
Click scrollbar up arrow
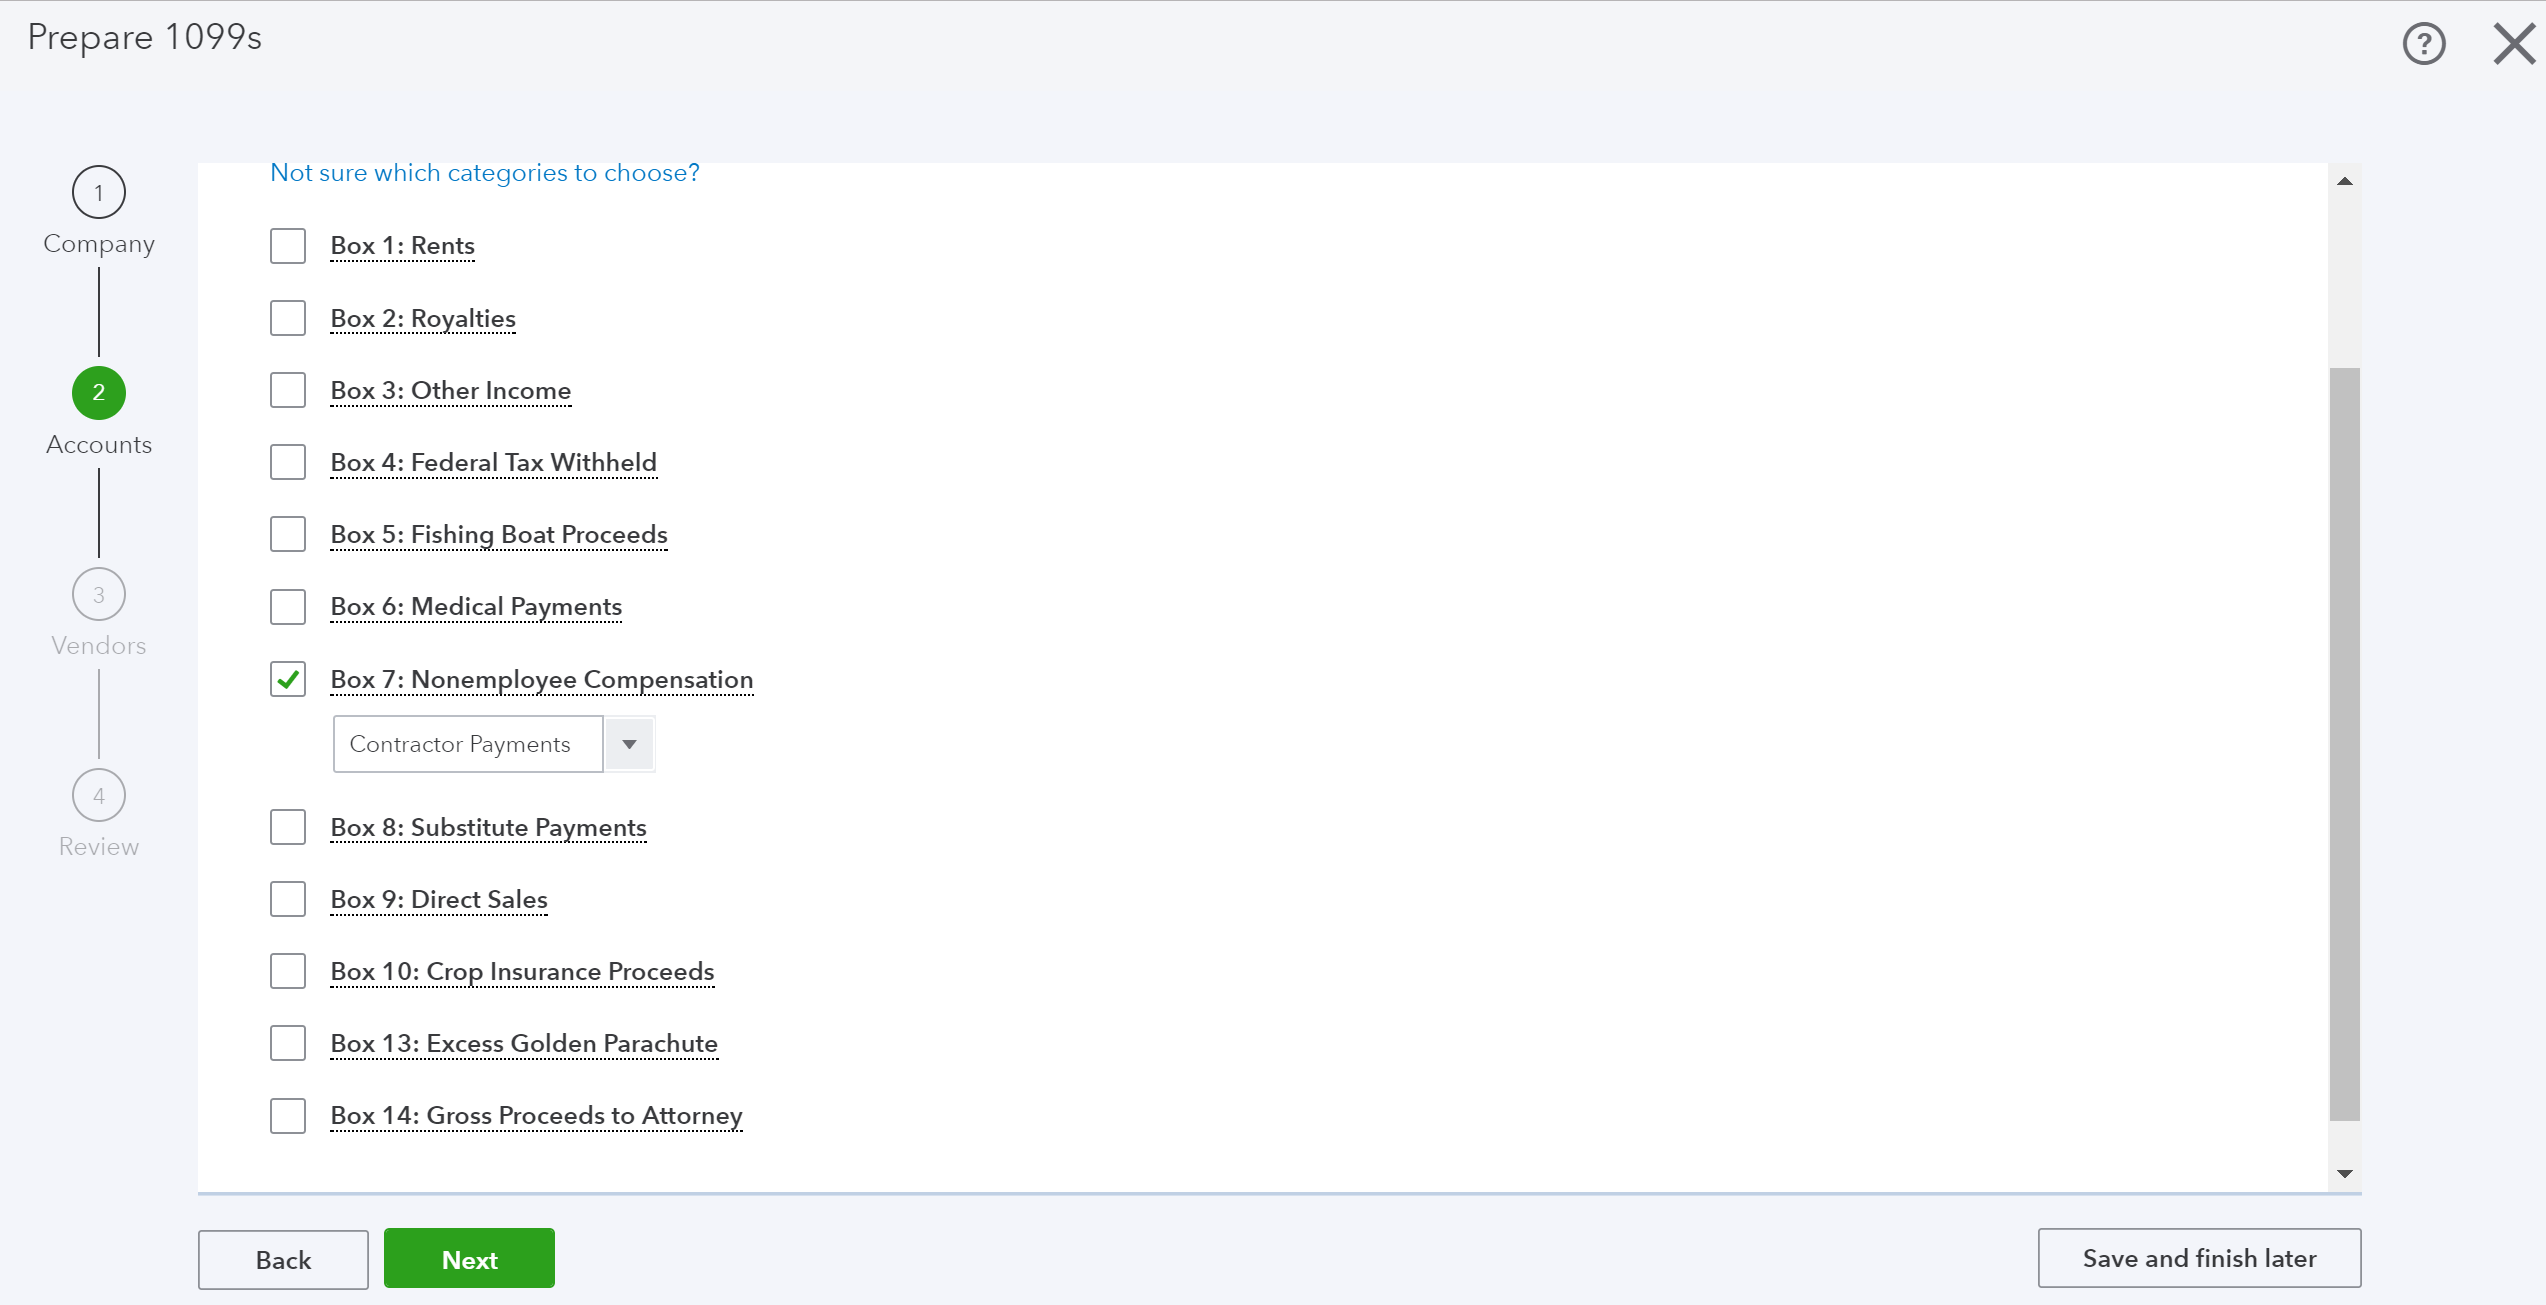(2344, 181)
